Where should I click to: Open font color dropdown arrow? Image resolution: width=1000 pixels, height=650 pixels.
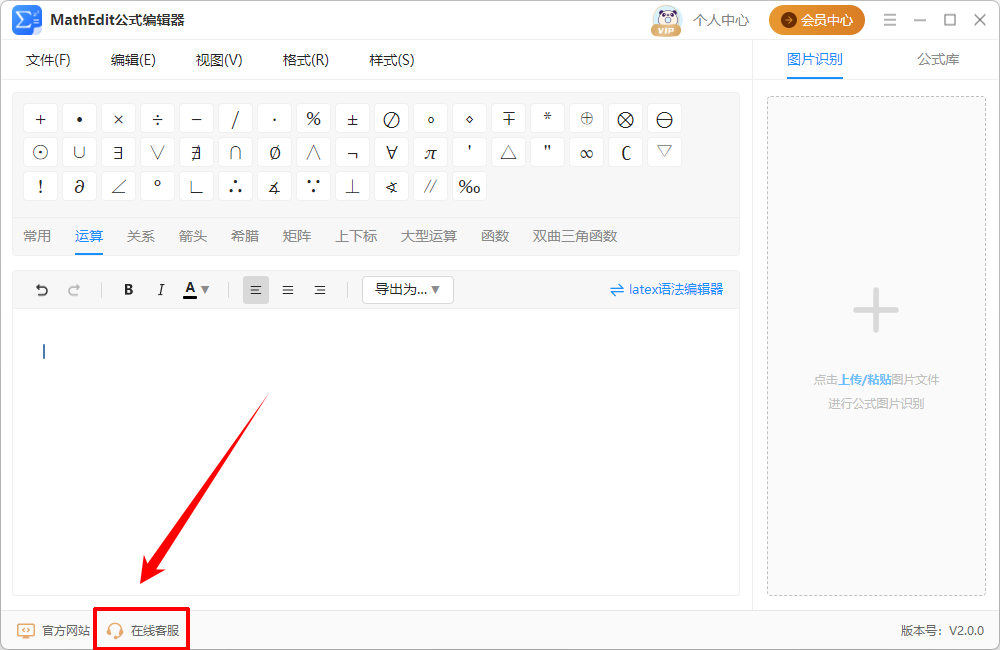click(x=205, y=290)
